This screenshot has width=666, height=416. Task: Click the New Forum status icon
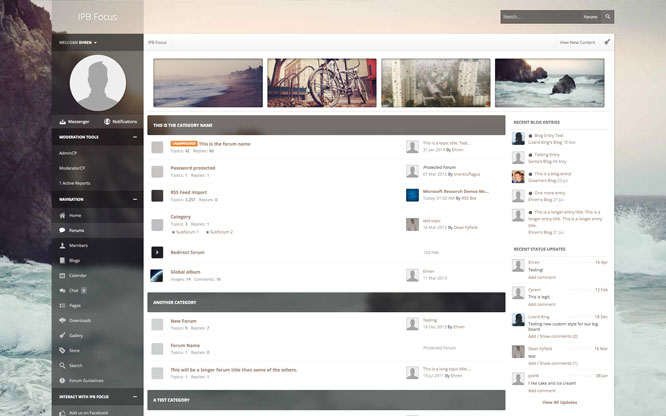click(157, 325)
